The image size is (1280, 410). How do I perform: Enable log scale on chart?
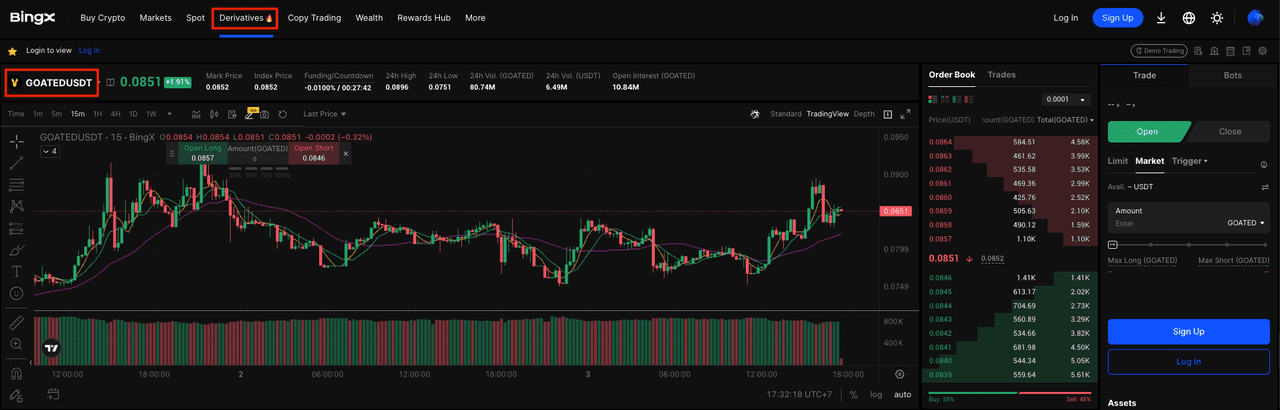tap(876, 395)
